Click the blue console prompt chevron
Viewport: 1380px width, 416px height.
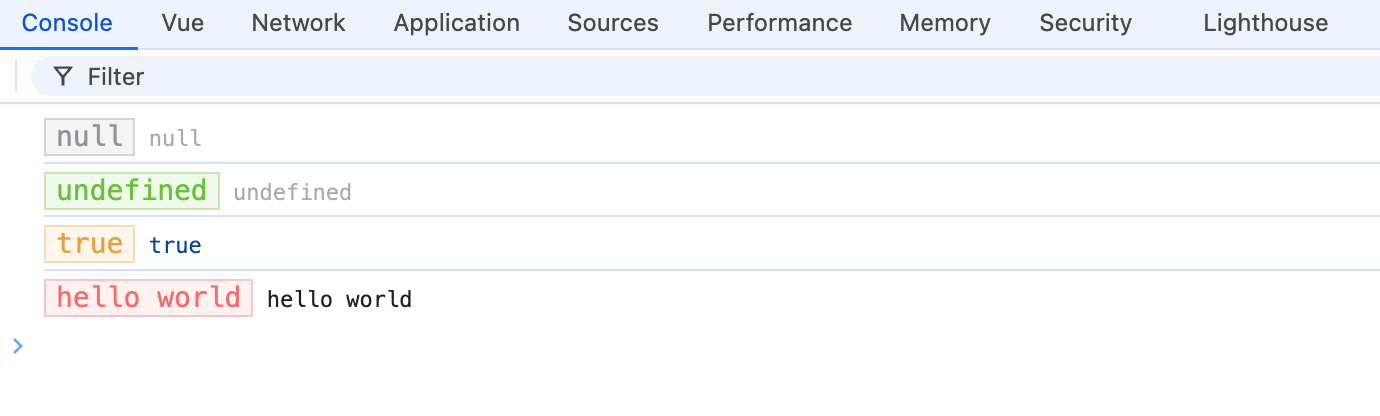coord(17,346)
